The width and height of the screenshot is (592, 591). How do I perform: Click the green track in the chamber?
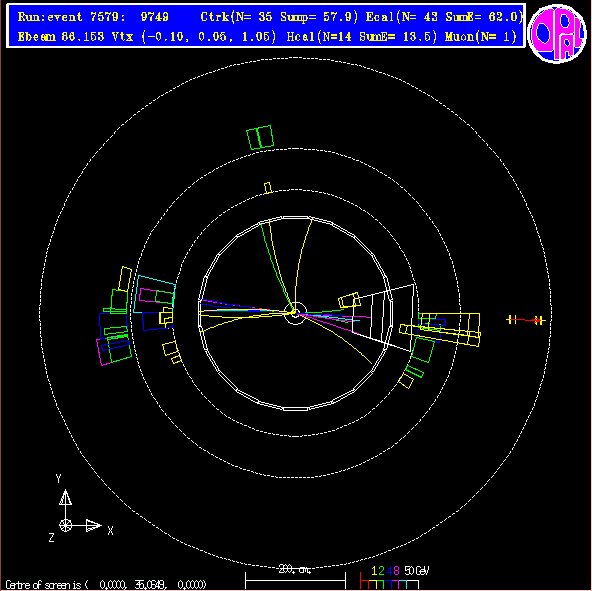277,267
